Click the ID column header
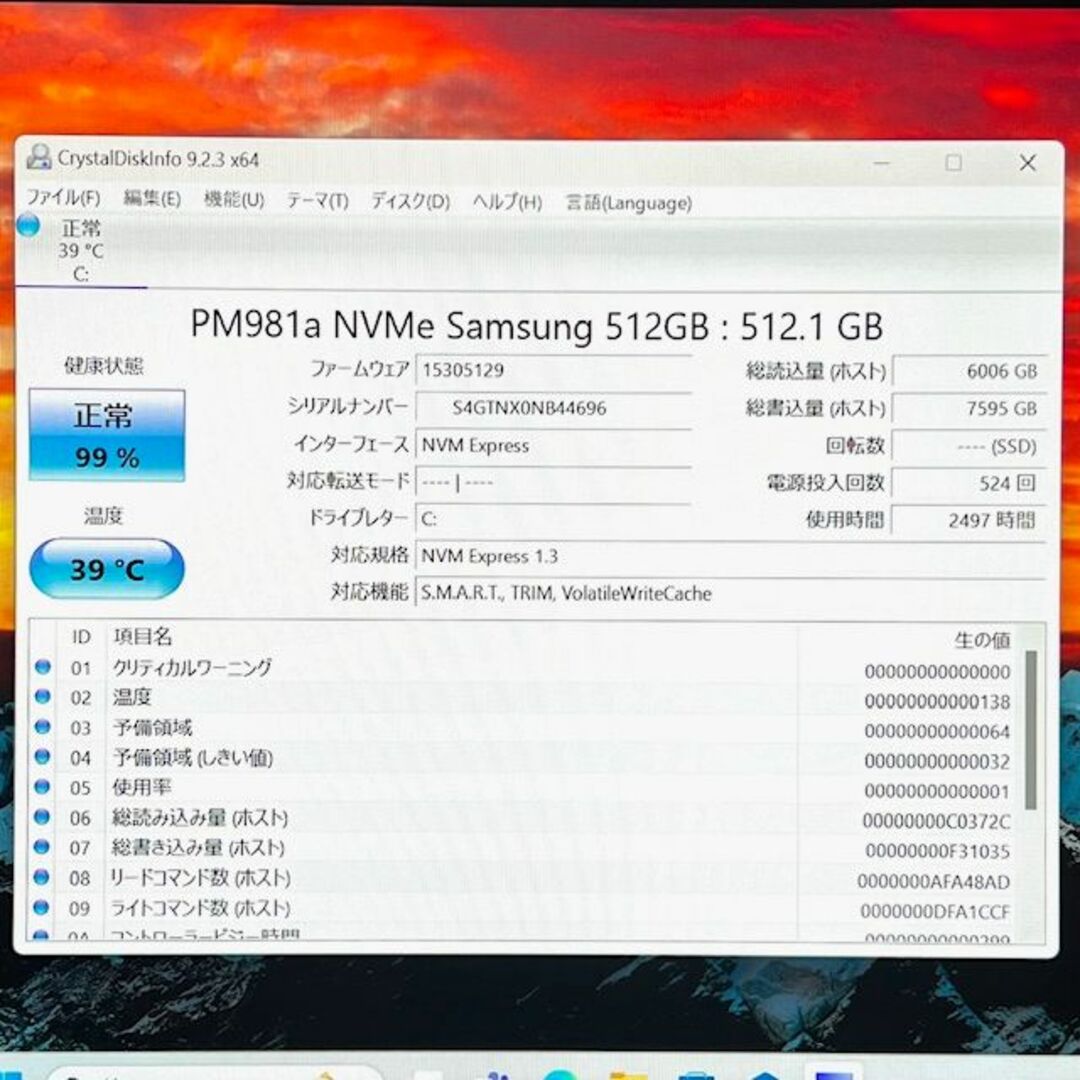The image size is (1080, 1080). [x=81, y=637]
